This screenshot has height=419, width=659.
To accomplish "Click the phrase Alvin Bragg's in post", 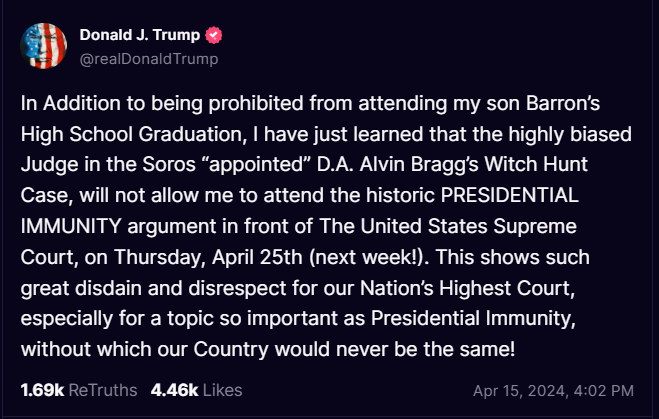I will pos(419,164).
